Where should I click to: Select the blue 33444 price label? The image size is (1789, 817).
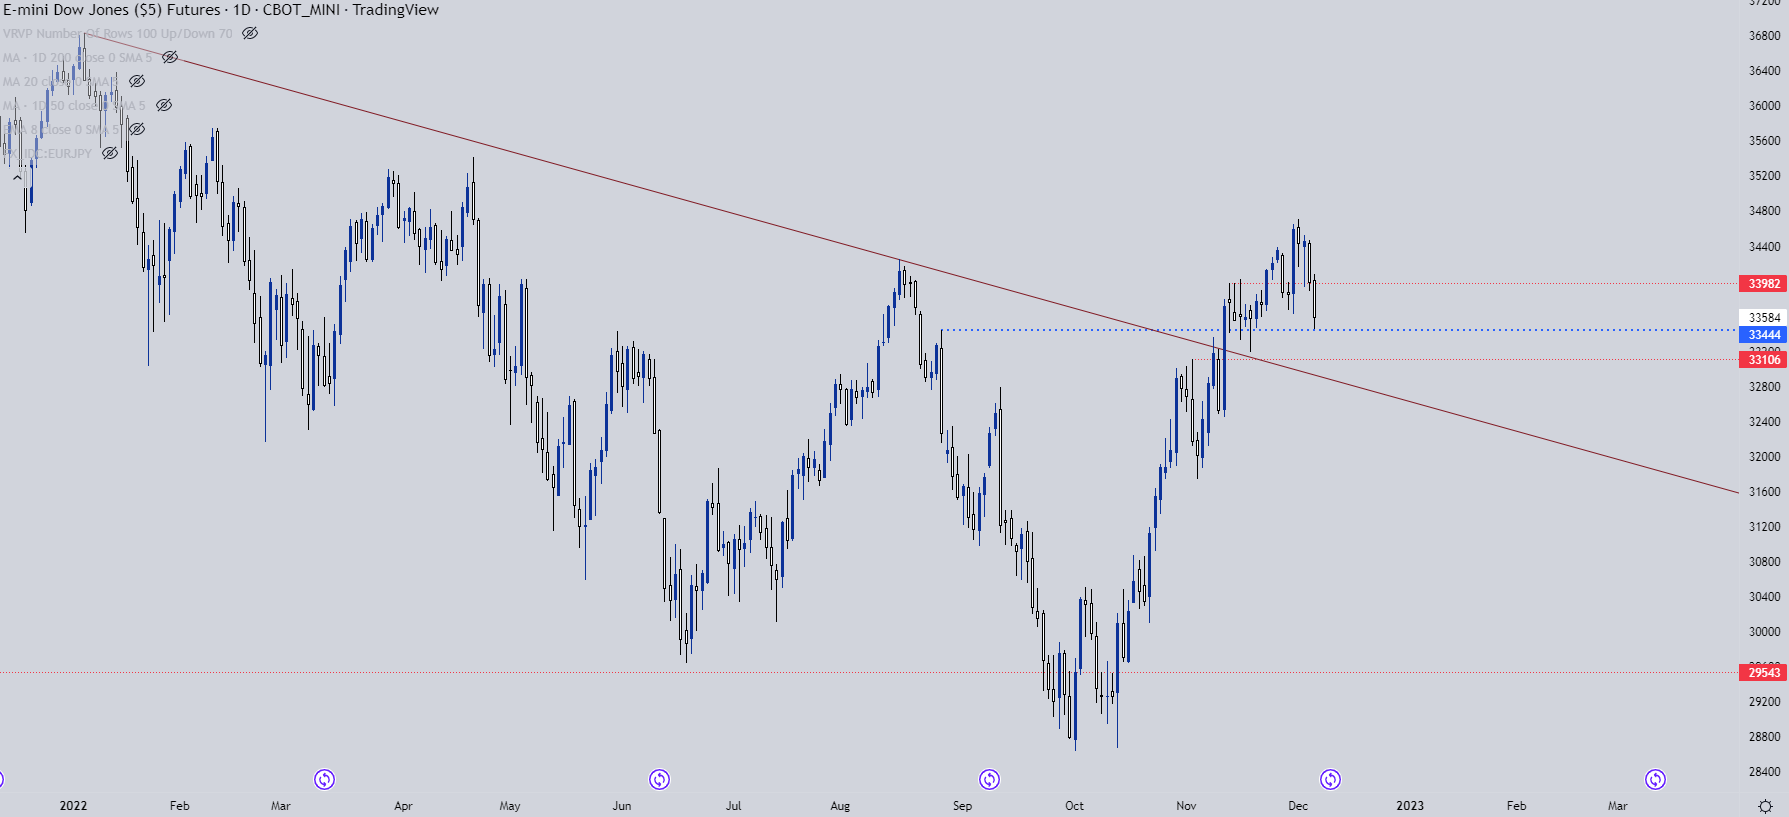click(1763, 335)
